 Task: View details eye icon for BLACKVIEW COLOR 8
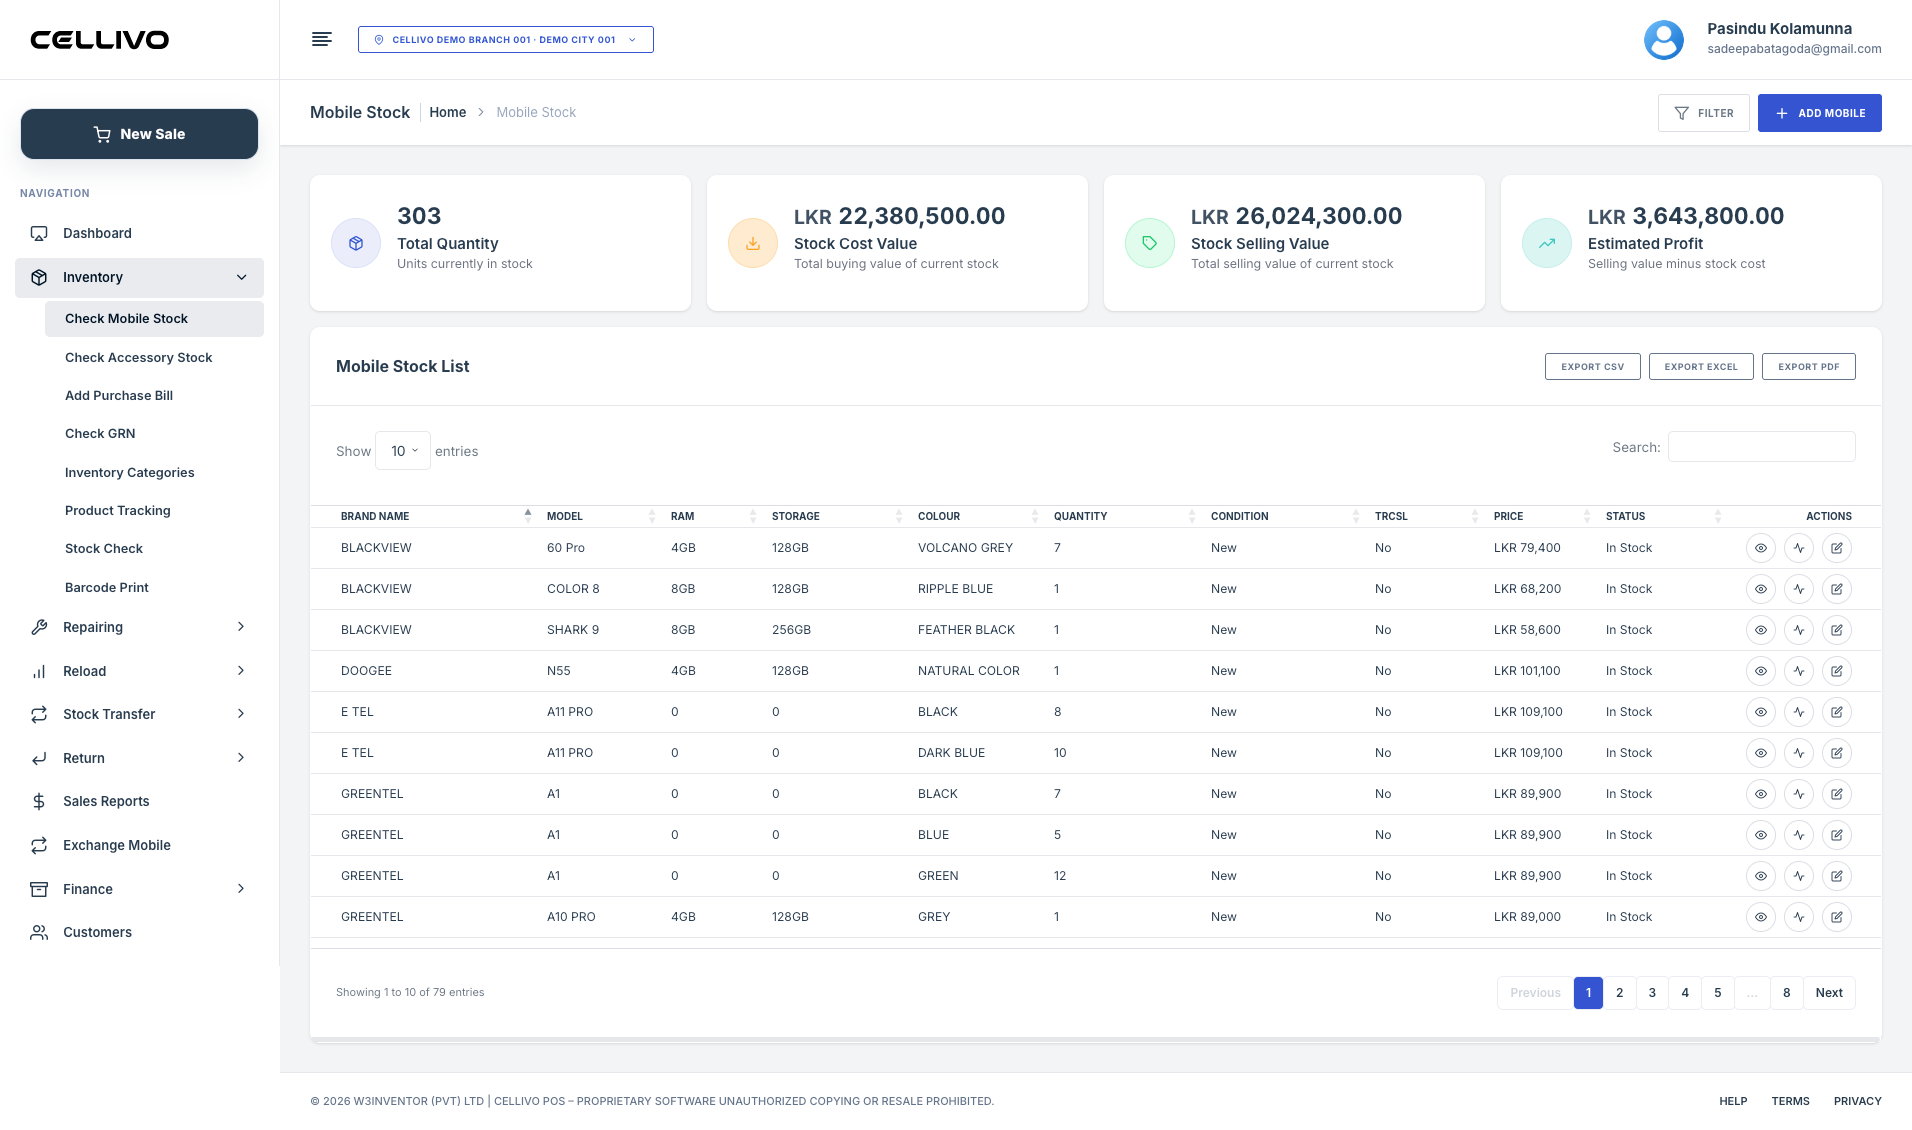click(x=1761, y=589)
